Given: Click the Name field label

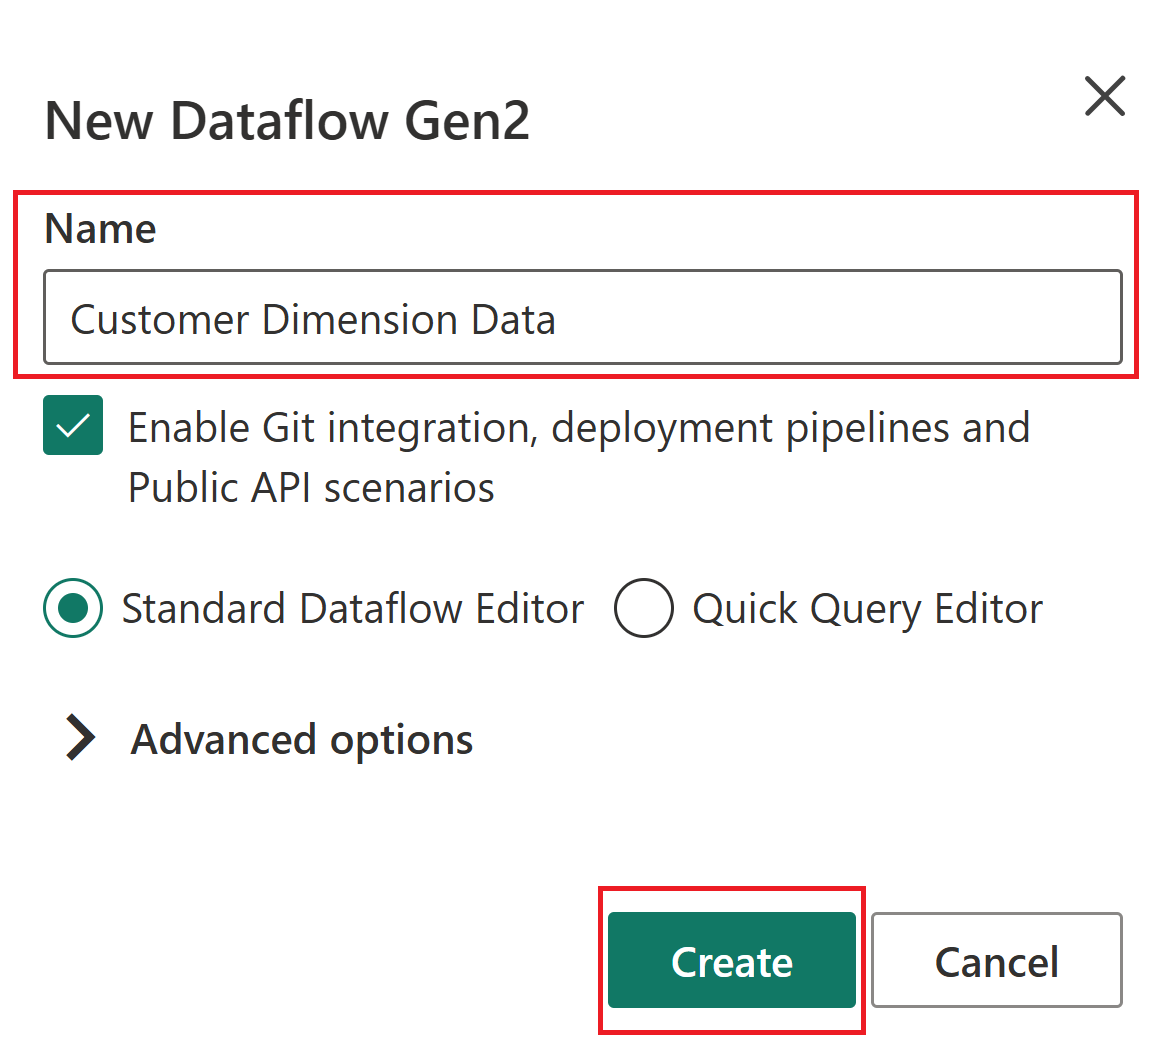Looking at the screenshot, I should tap(100, 229).
